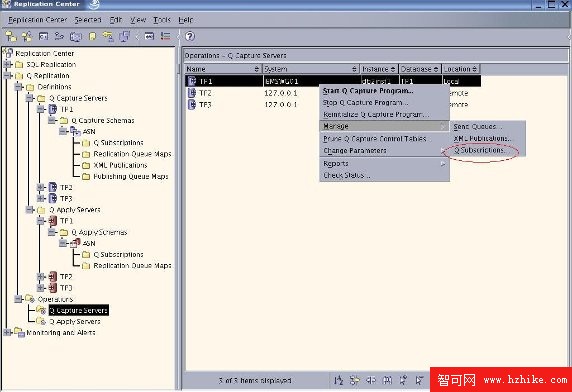Expand the Monitoring and Alerts node
572x392 pixels.
pos(7,332)
